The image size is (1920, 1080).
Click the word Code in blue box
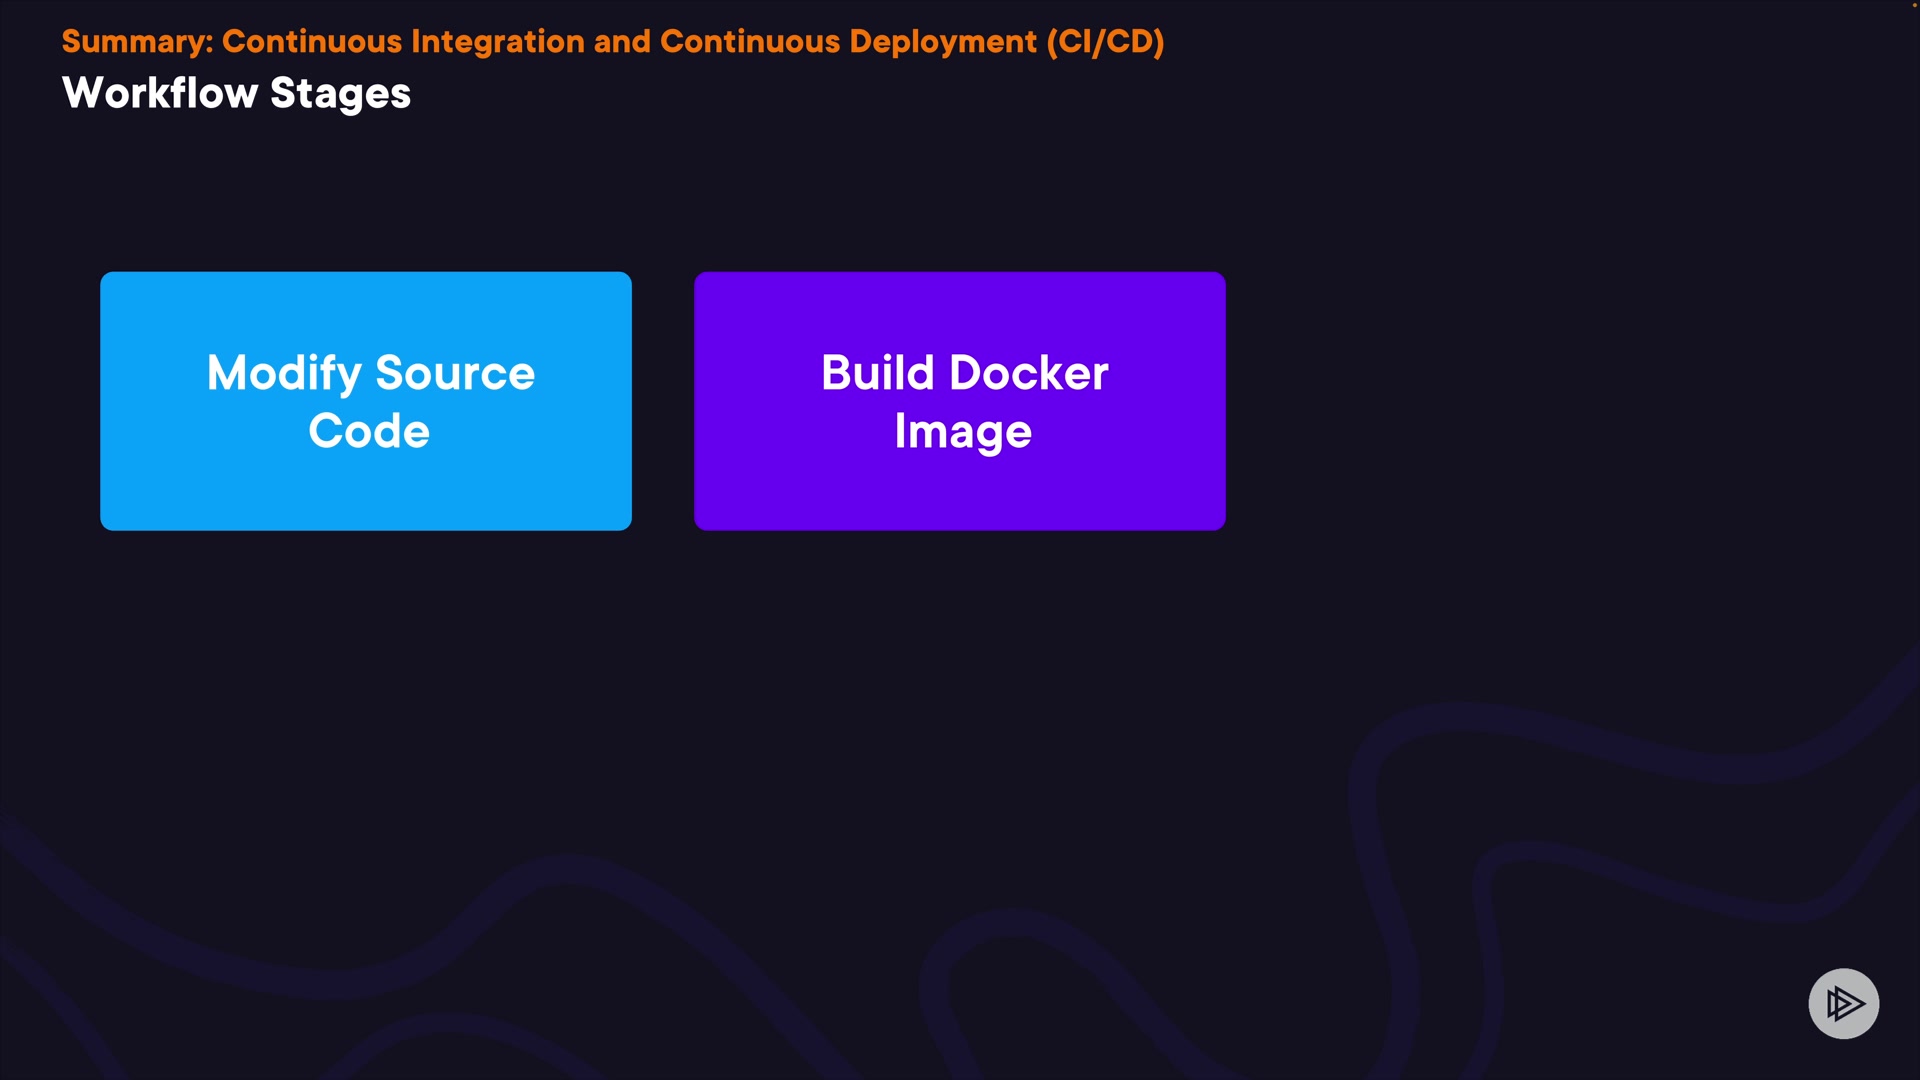(x=369, y=431)
